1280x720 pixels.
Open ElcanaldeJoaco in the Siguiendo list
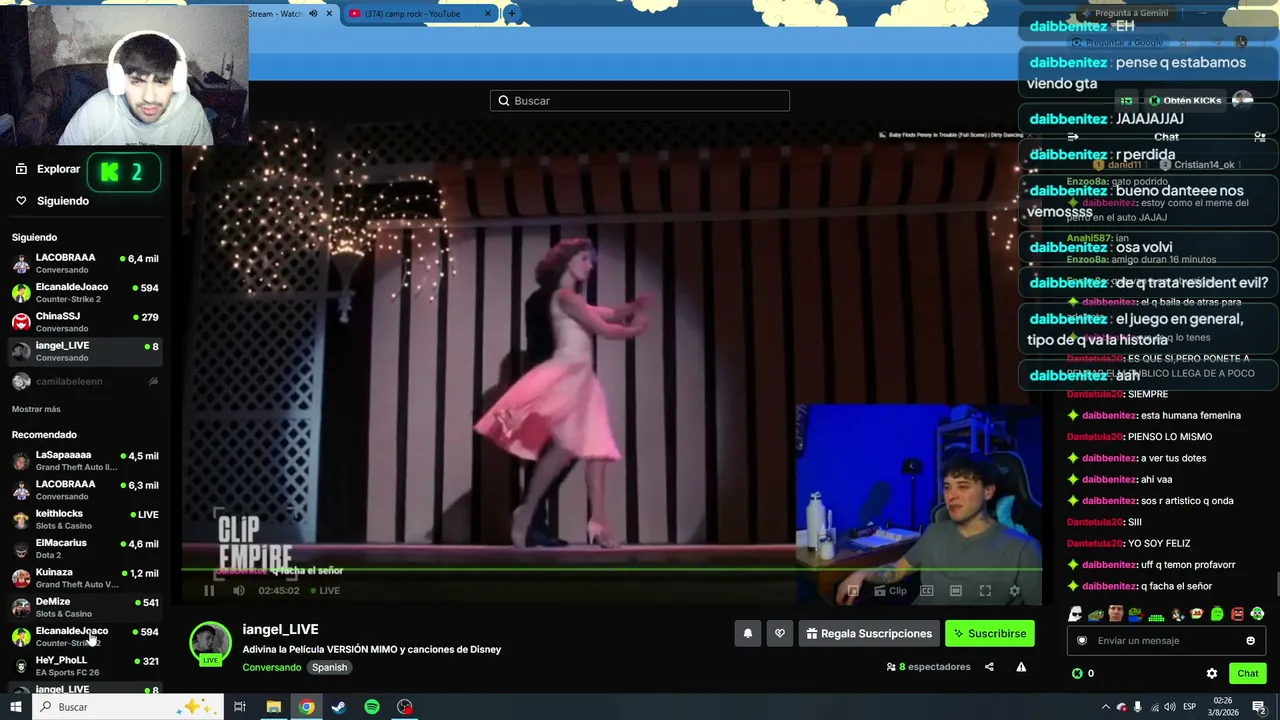[85, 292]
